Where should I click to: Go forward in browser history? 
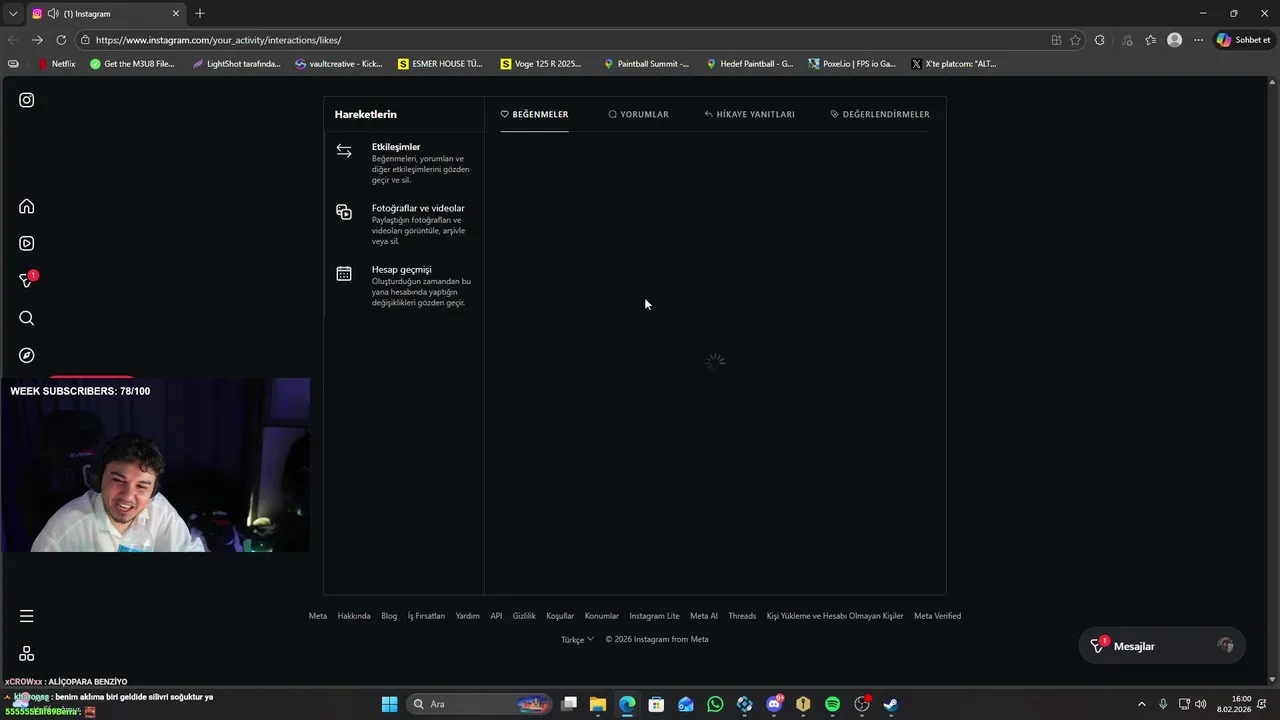pos(37,40)
